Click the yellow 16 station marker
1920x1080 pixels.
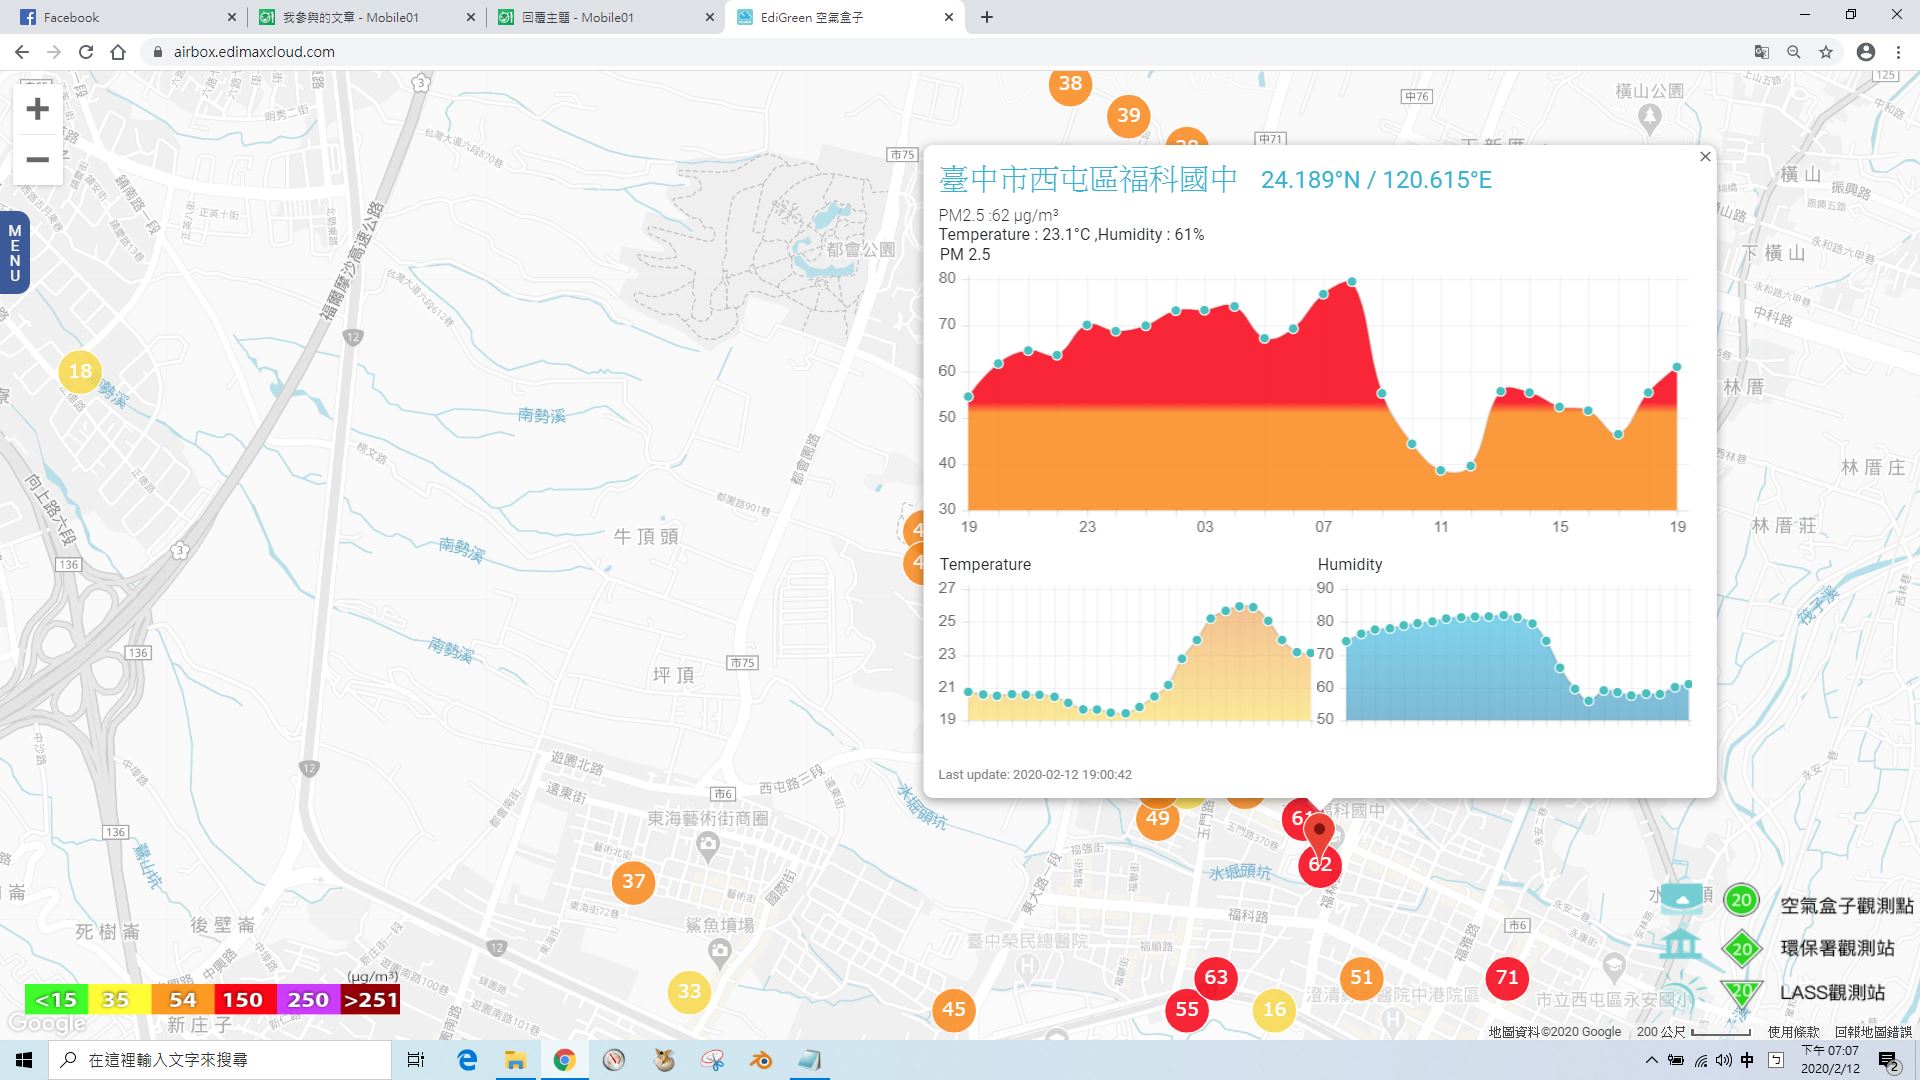coord(1274,1009)
